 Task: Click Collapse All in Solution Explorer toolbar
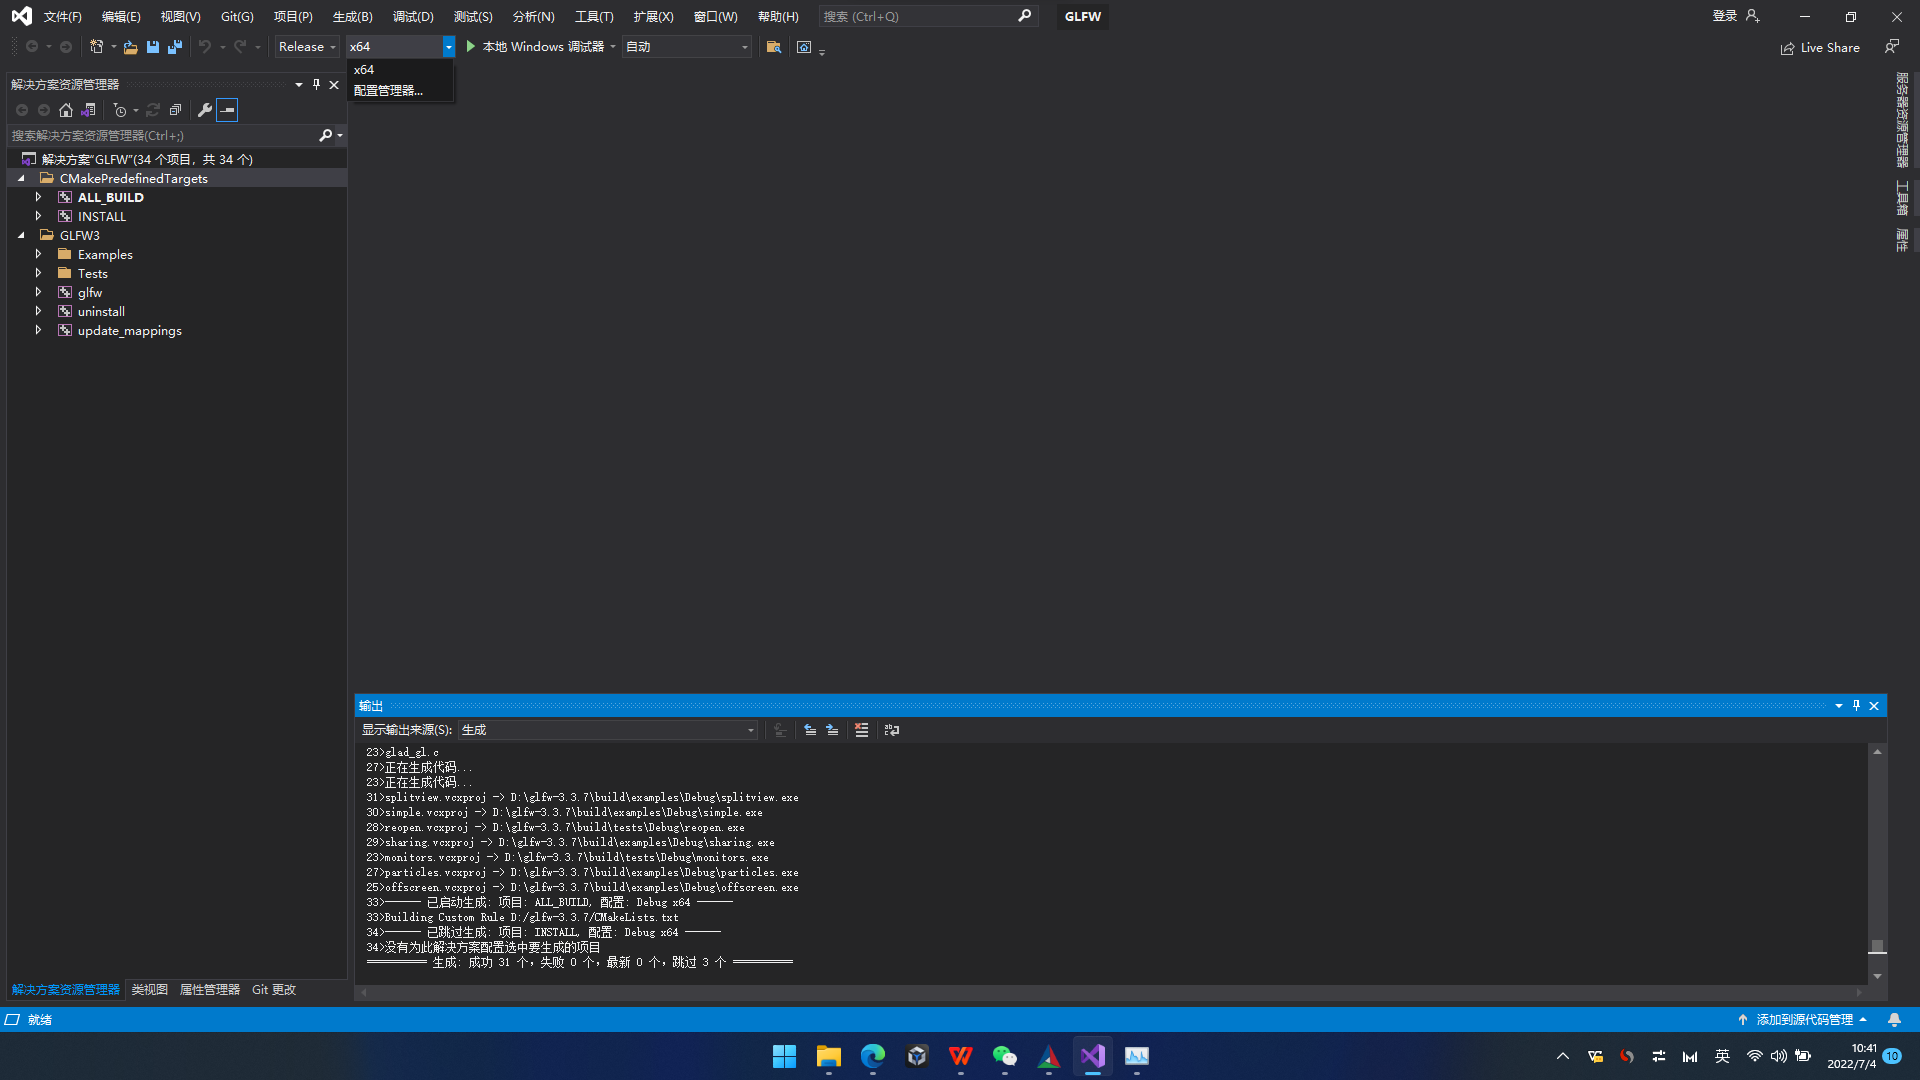point(175,110)
